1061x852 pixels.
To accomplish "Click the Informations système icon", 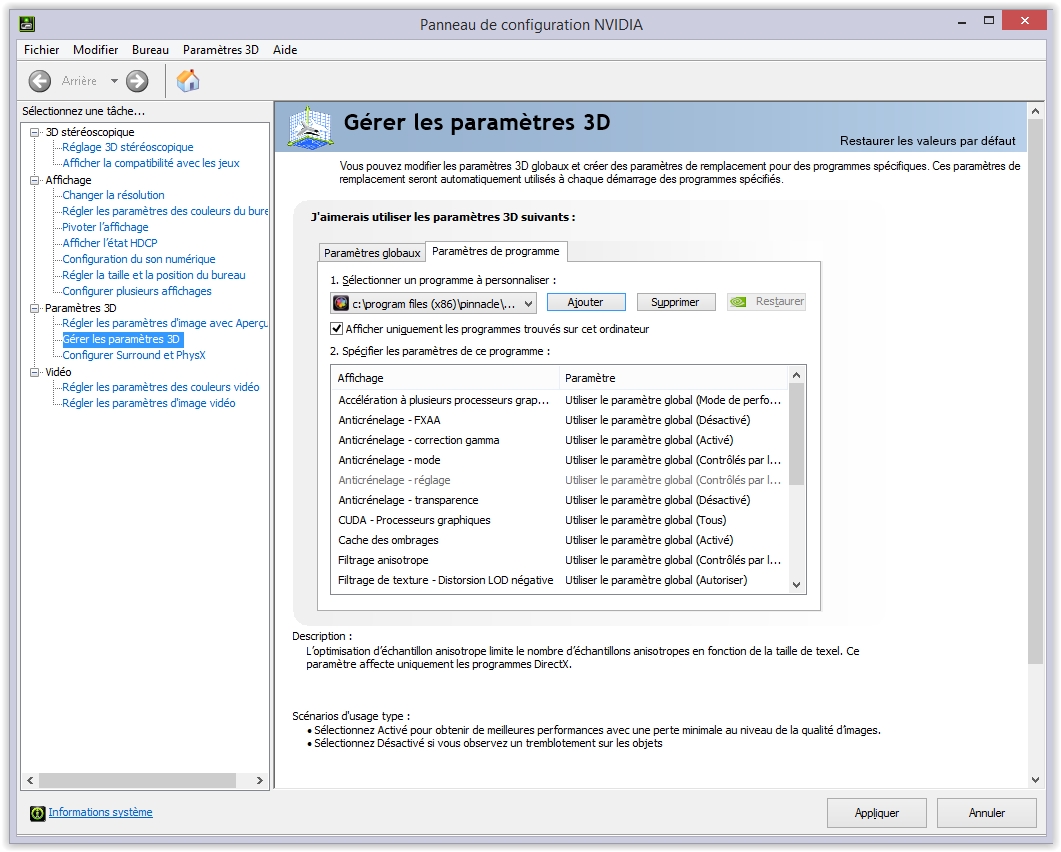I will click(38, 813).
